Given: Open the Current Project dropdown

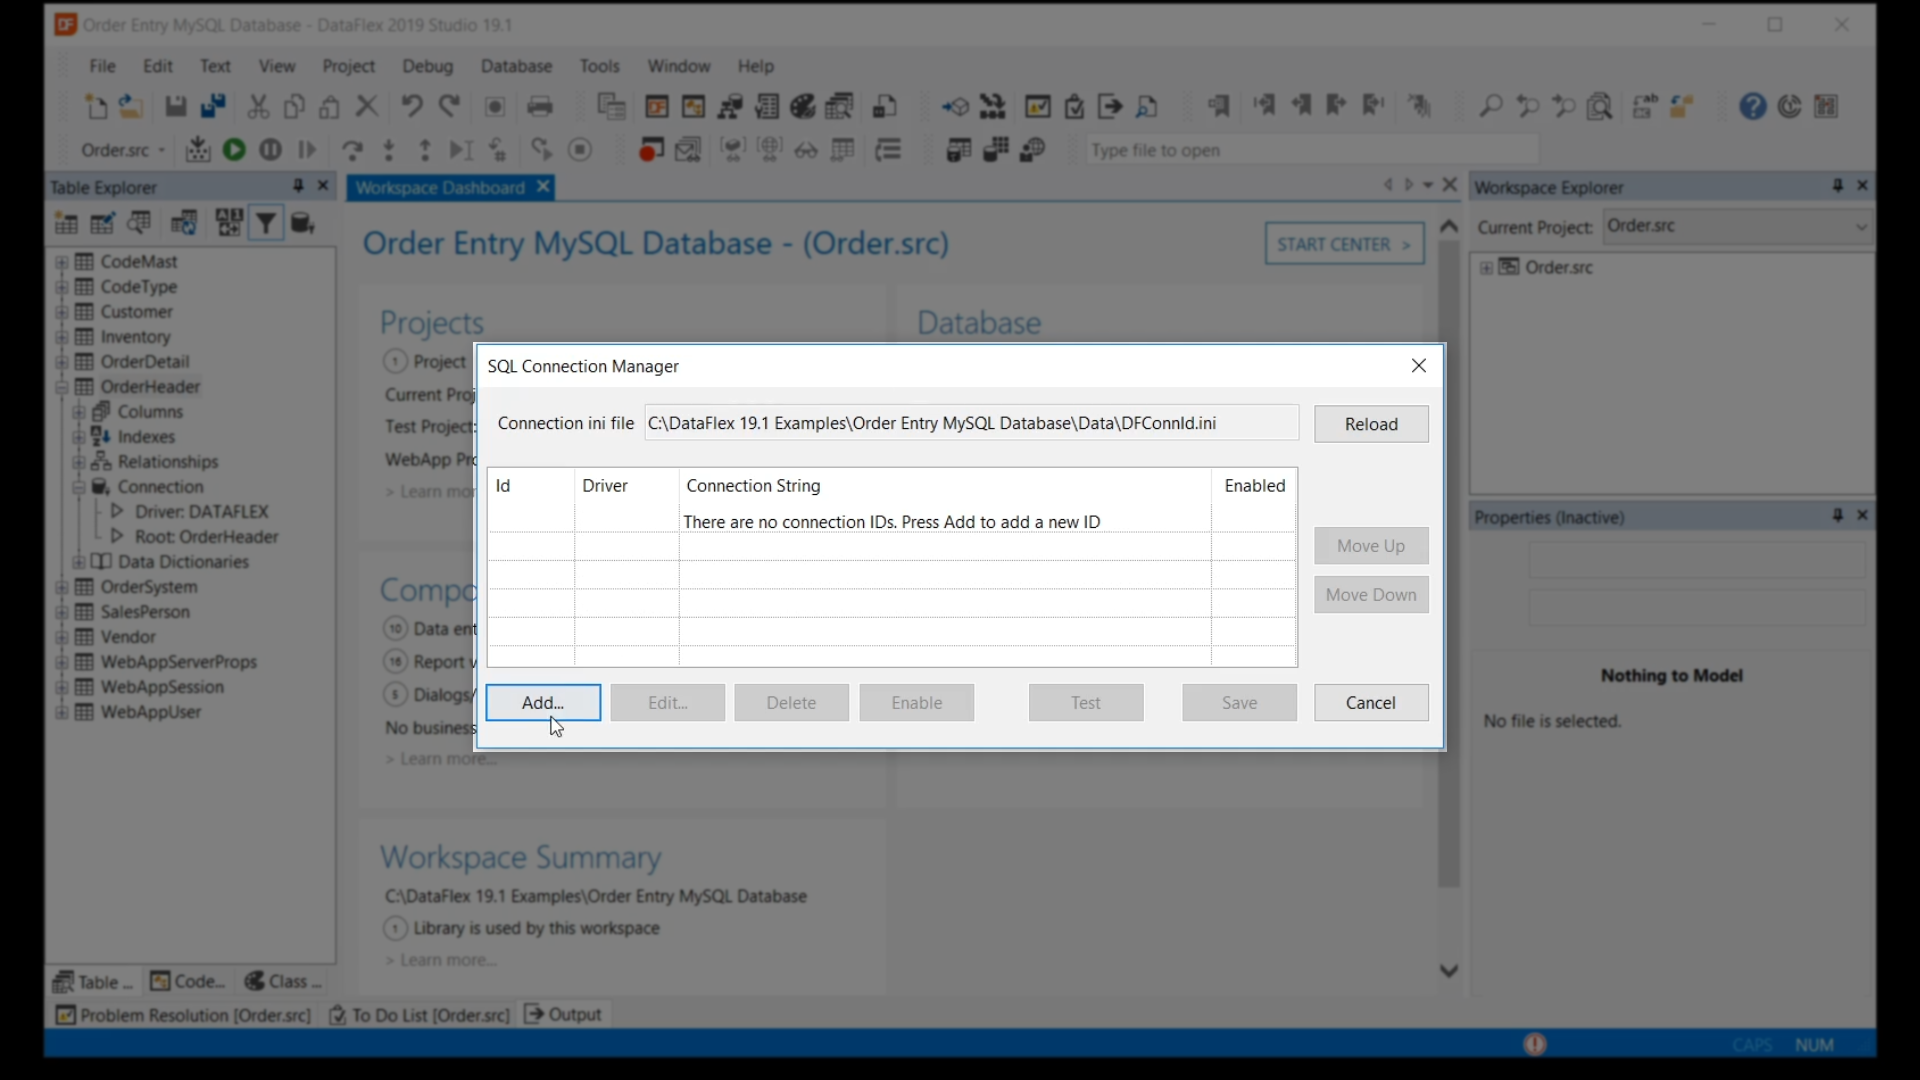Looking at the screenshot, I should (x=1860, y=227).
